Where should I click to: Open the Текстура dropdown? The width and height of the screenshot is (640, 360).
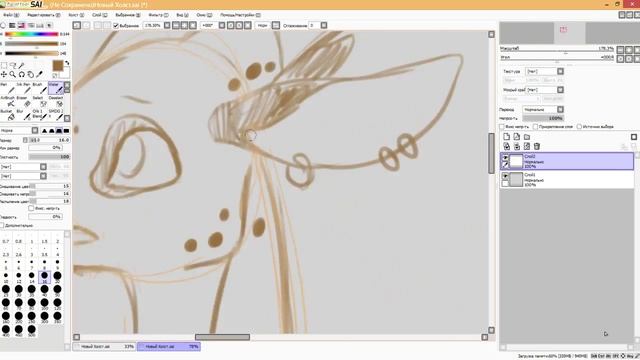pyautogui.click(x=560, y=71)
